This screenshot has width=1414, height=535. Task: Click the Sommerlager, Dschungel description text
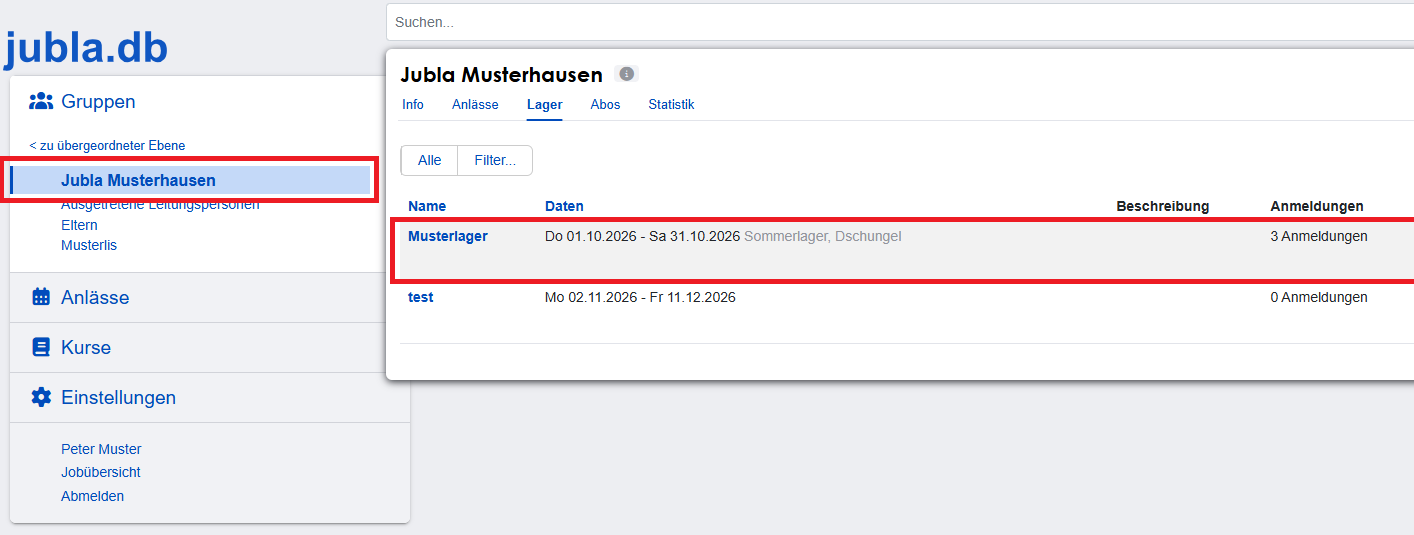point(823,236)
